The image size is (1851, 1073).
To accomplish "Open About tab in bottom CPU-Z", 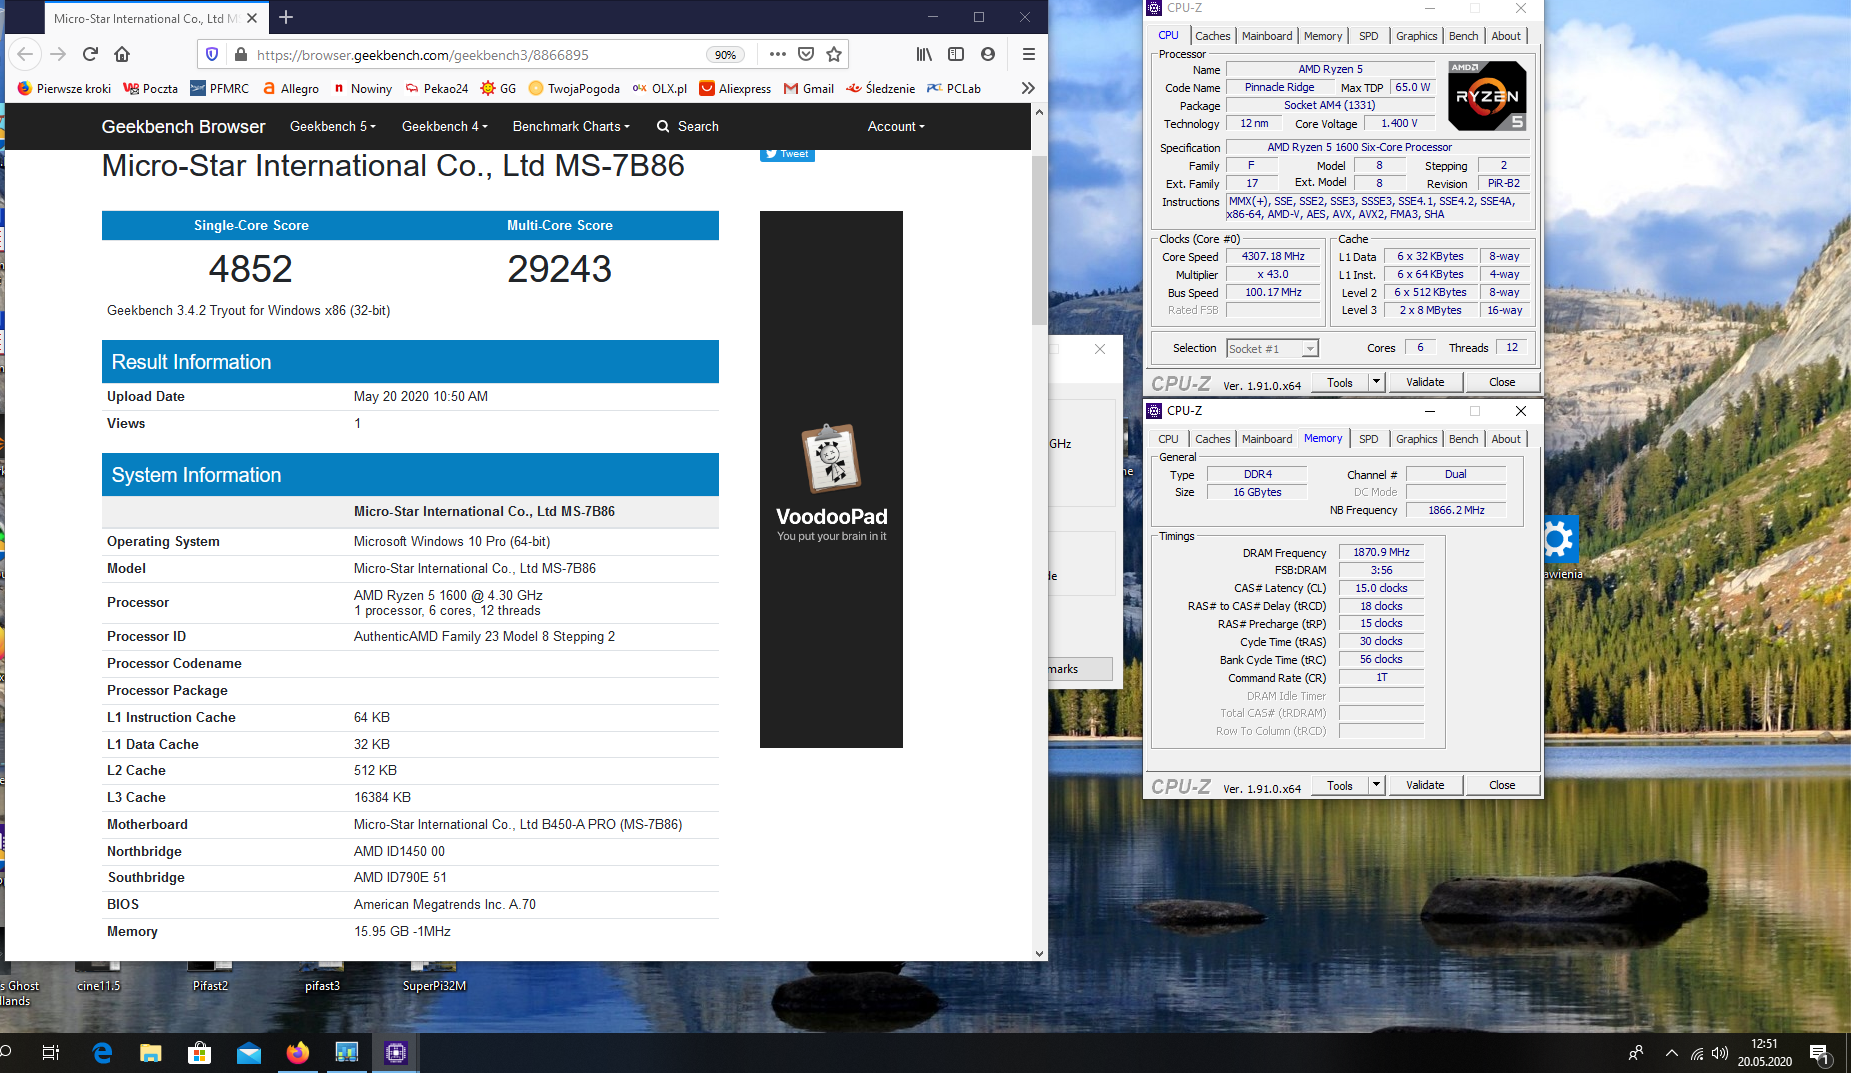I will [1506, 439].
